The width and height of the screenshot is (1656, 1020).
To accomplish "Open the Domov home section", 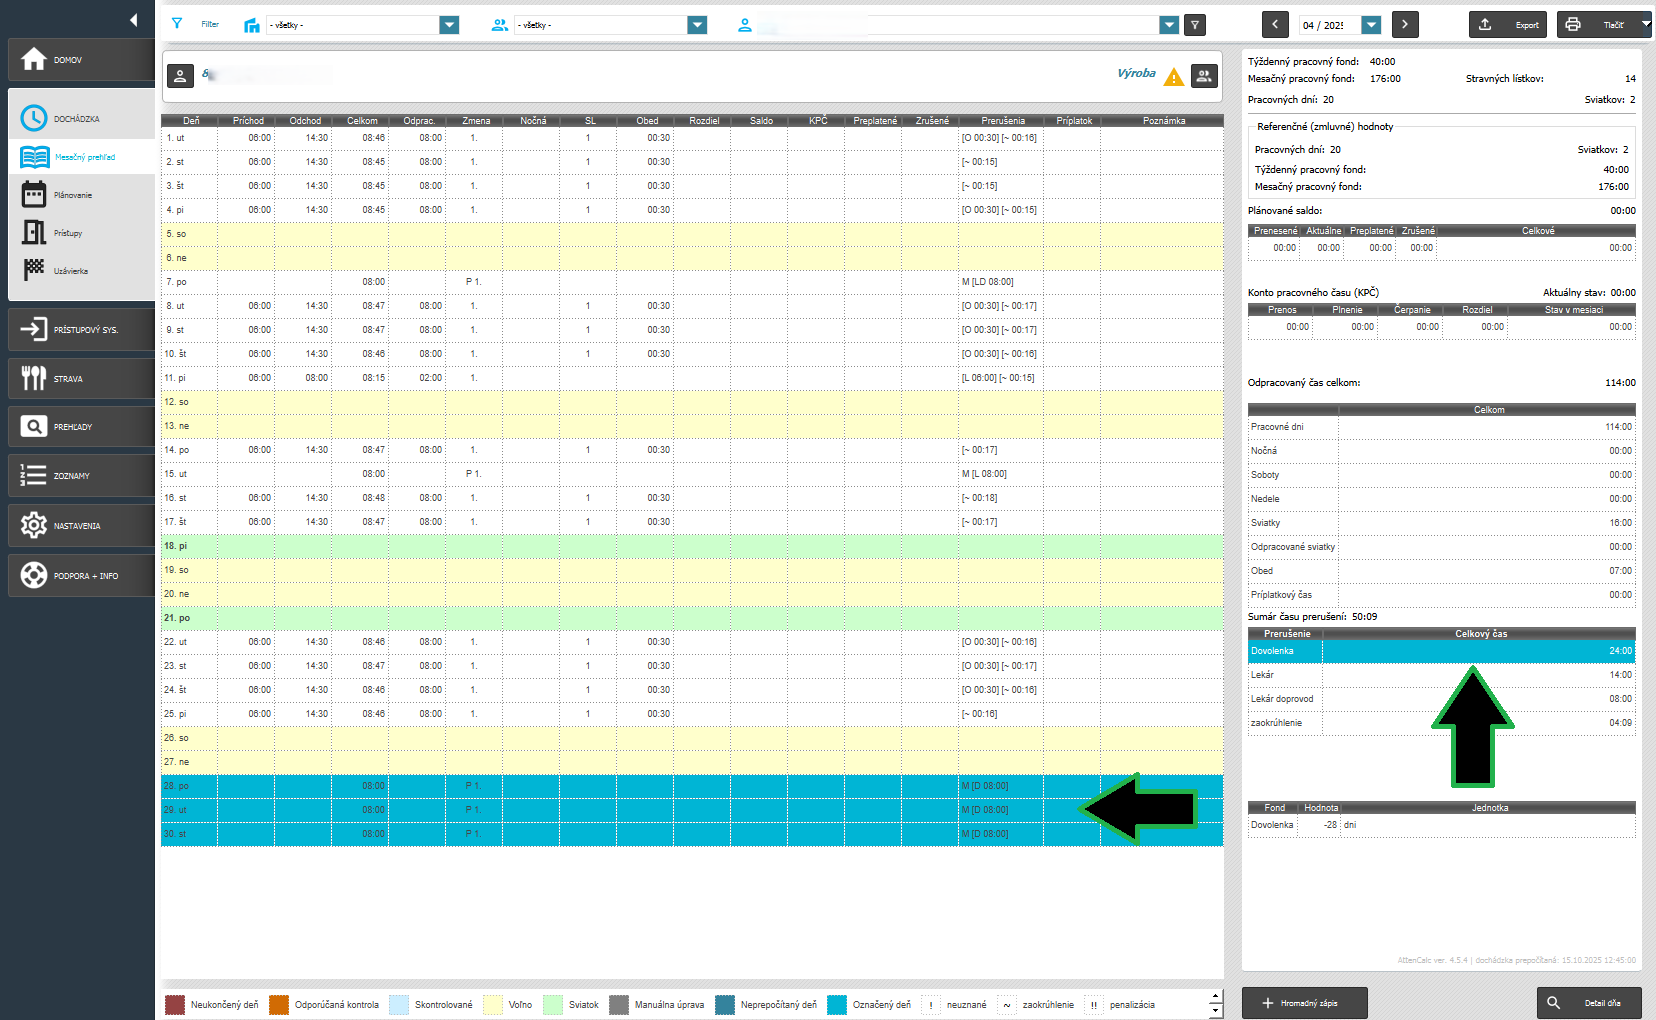I will [80, 60].
